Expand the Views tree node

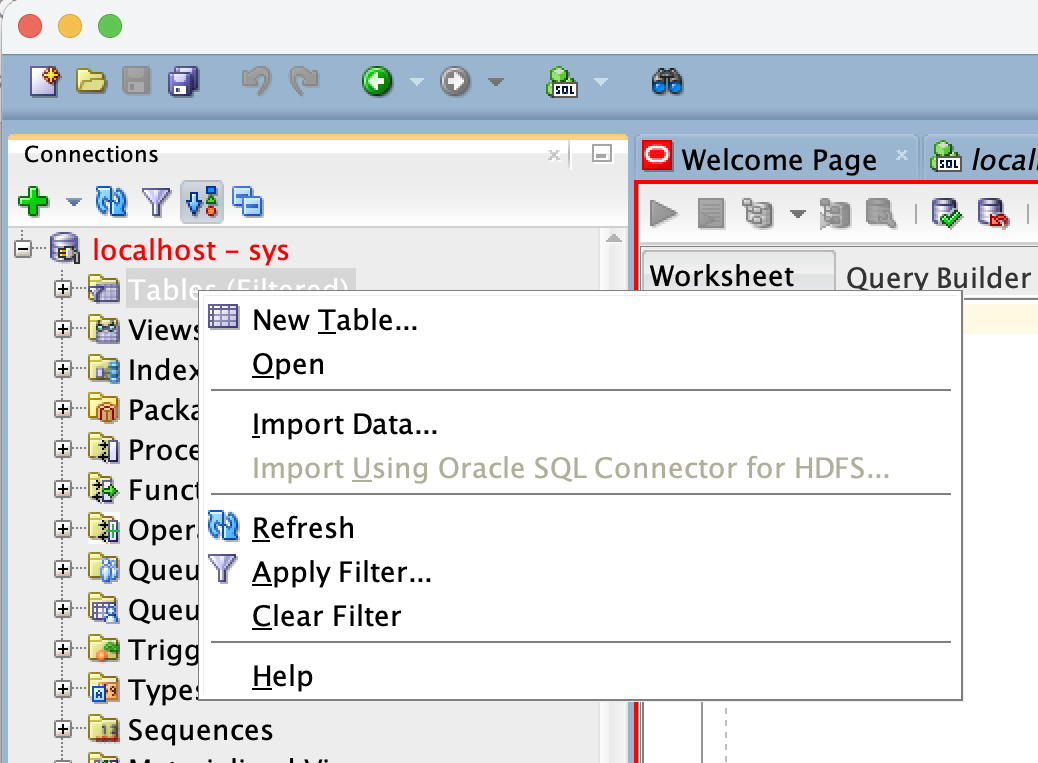[x=64, y=329]
